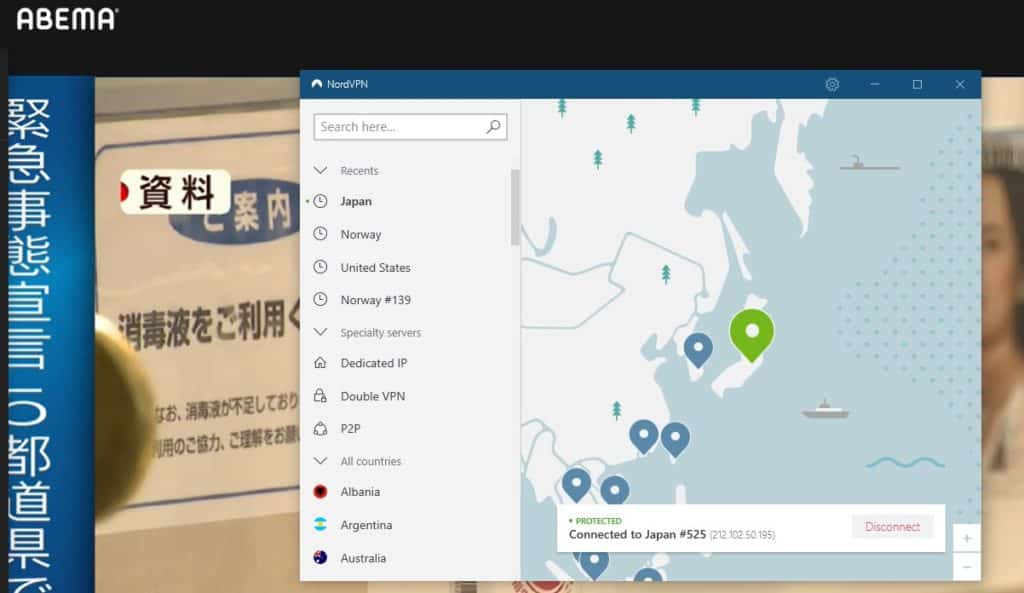Collapse the Recents section

pyautogui.click(x=320, y=170)
